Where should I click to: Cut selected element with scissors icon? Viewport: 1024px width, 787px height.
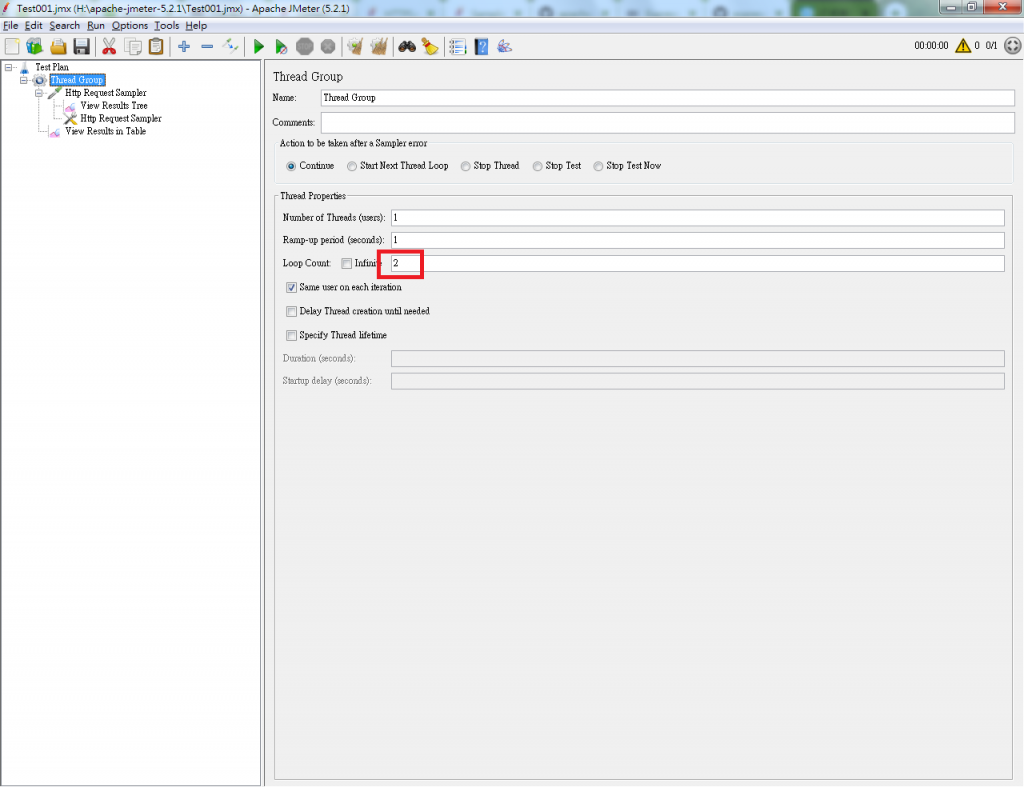pos(109,46)
